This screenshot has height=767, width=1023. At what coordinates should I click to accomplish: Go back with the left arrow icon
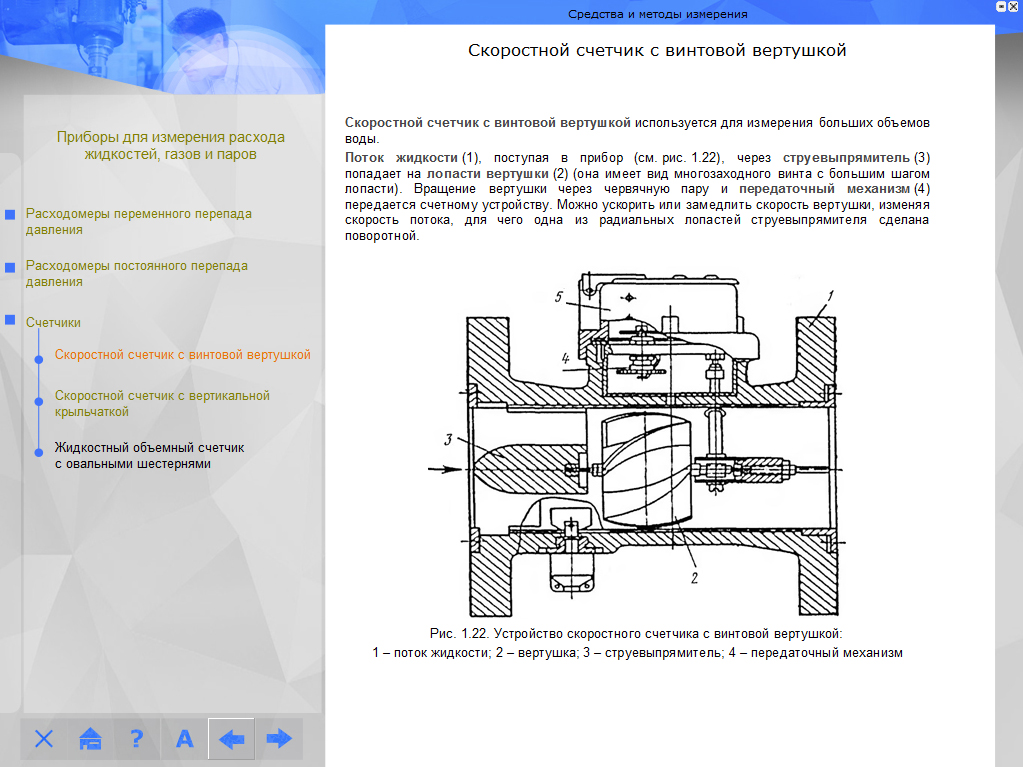click(x=231, y=739)
